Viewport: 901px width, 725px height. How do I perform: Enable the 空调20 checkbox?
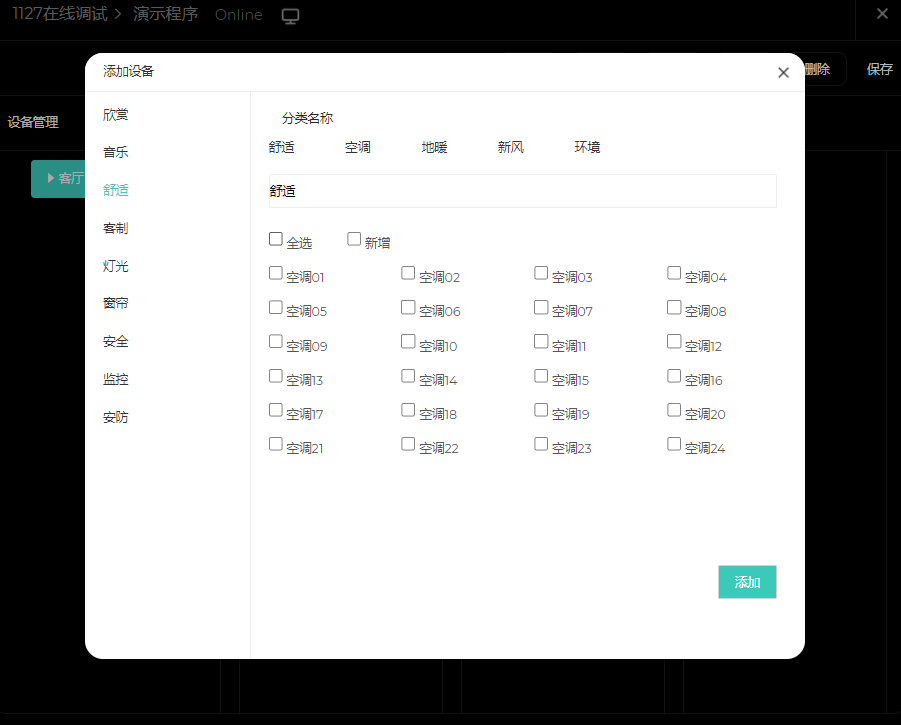[674, 410]
